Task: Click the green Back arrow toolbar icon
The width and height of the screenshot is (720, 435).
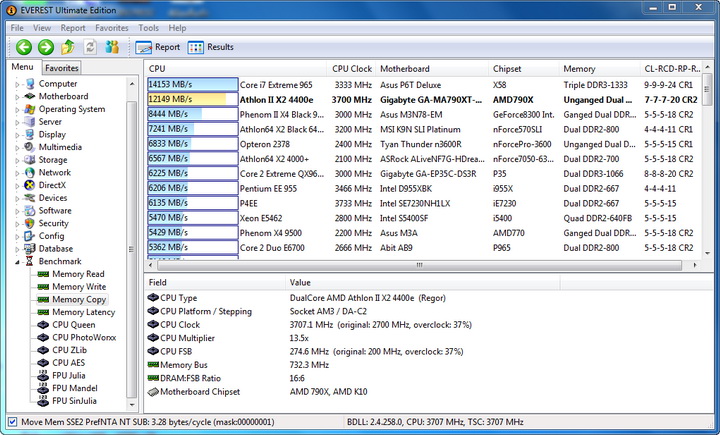Action: (x=24, y=47)
